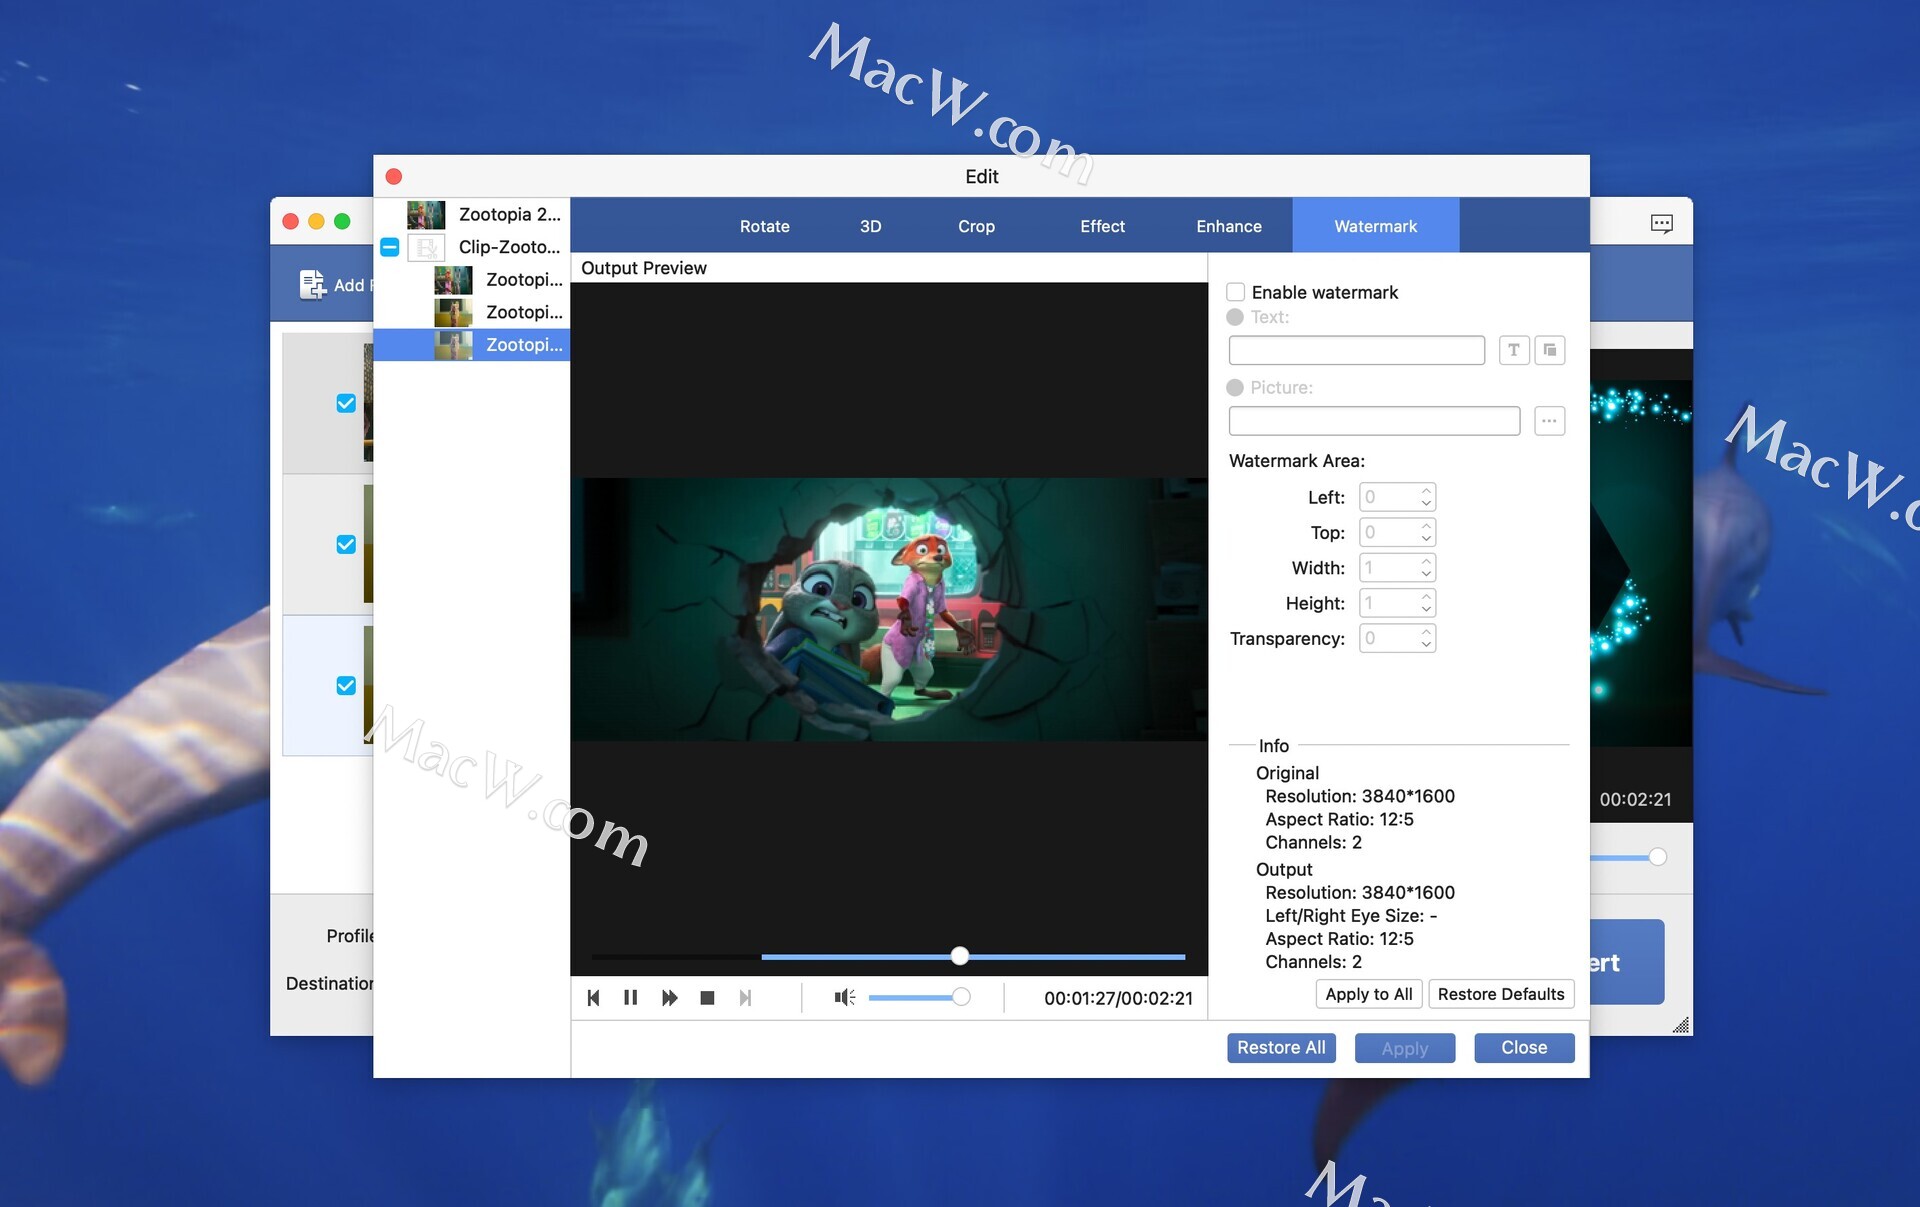Stop the preview with the stop icon

pyautogui.click(x=707, y=997)
